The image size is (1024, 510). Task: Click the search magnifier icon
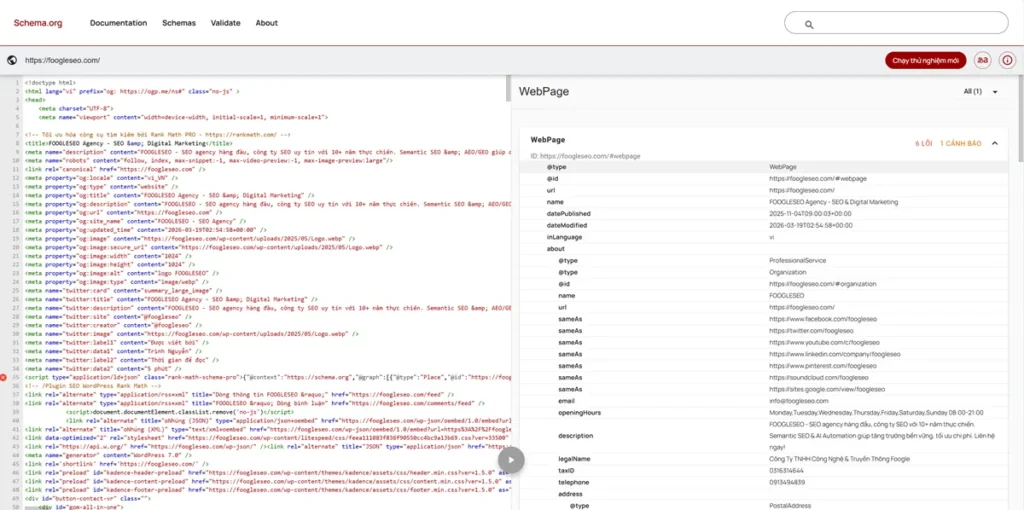[x=808, y=24]
